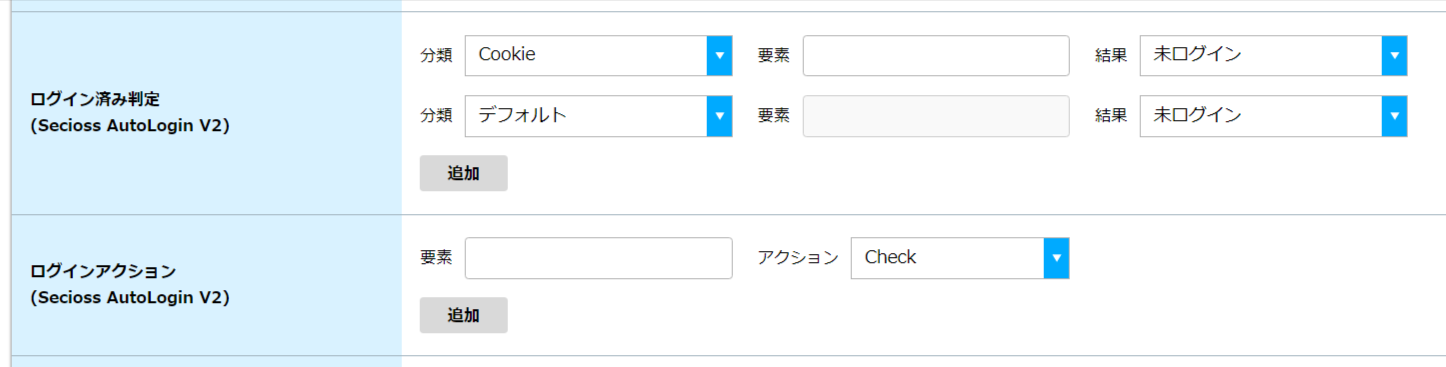
Task: Click 追加 under ログインアクション
Action: pyautogui.click(x=463, y=315)
